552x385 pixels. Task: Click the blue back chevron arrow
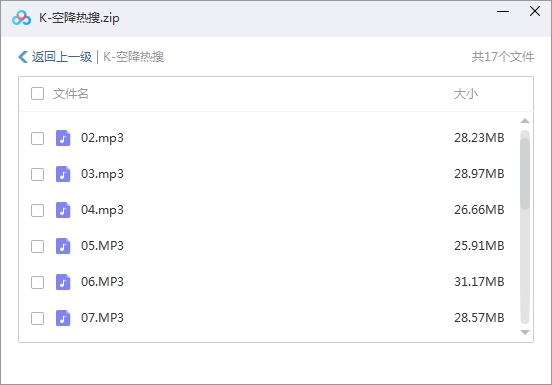click(23, 57)
